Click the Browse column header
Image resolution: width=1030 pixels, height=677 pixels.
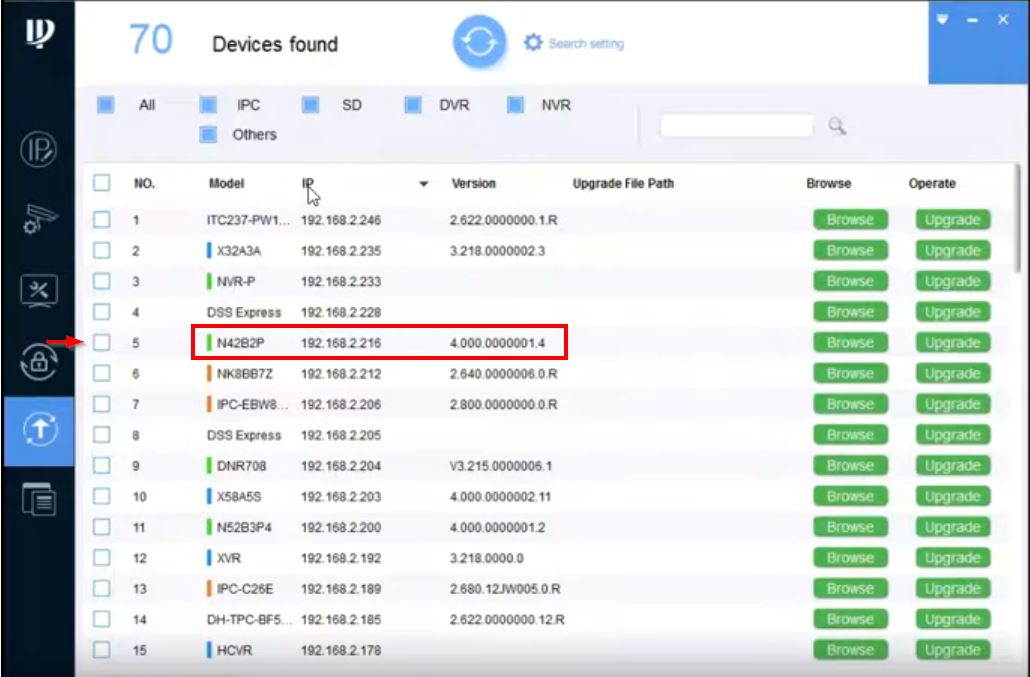828,183
